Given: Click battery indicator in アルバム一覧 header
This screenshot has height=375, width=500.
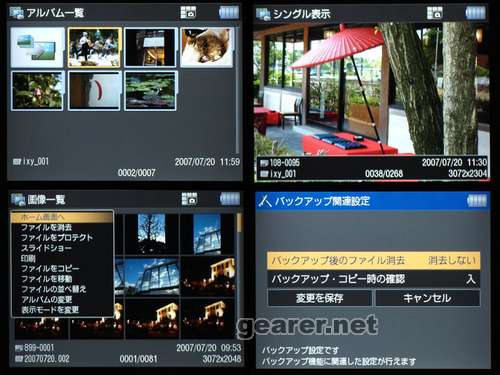Looking at the screenshot, I should pos(229,13).
